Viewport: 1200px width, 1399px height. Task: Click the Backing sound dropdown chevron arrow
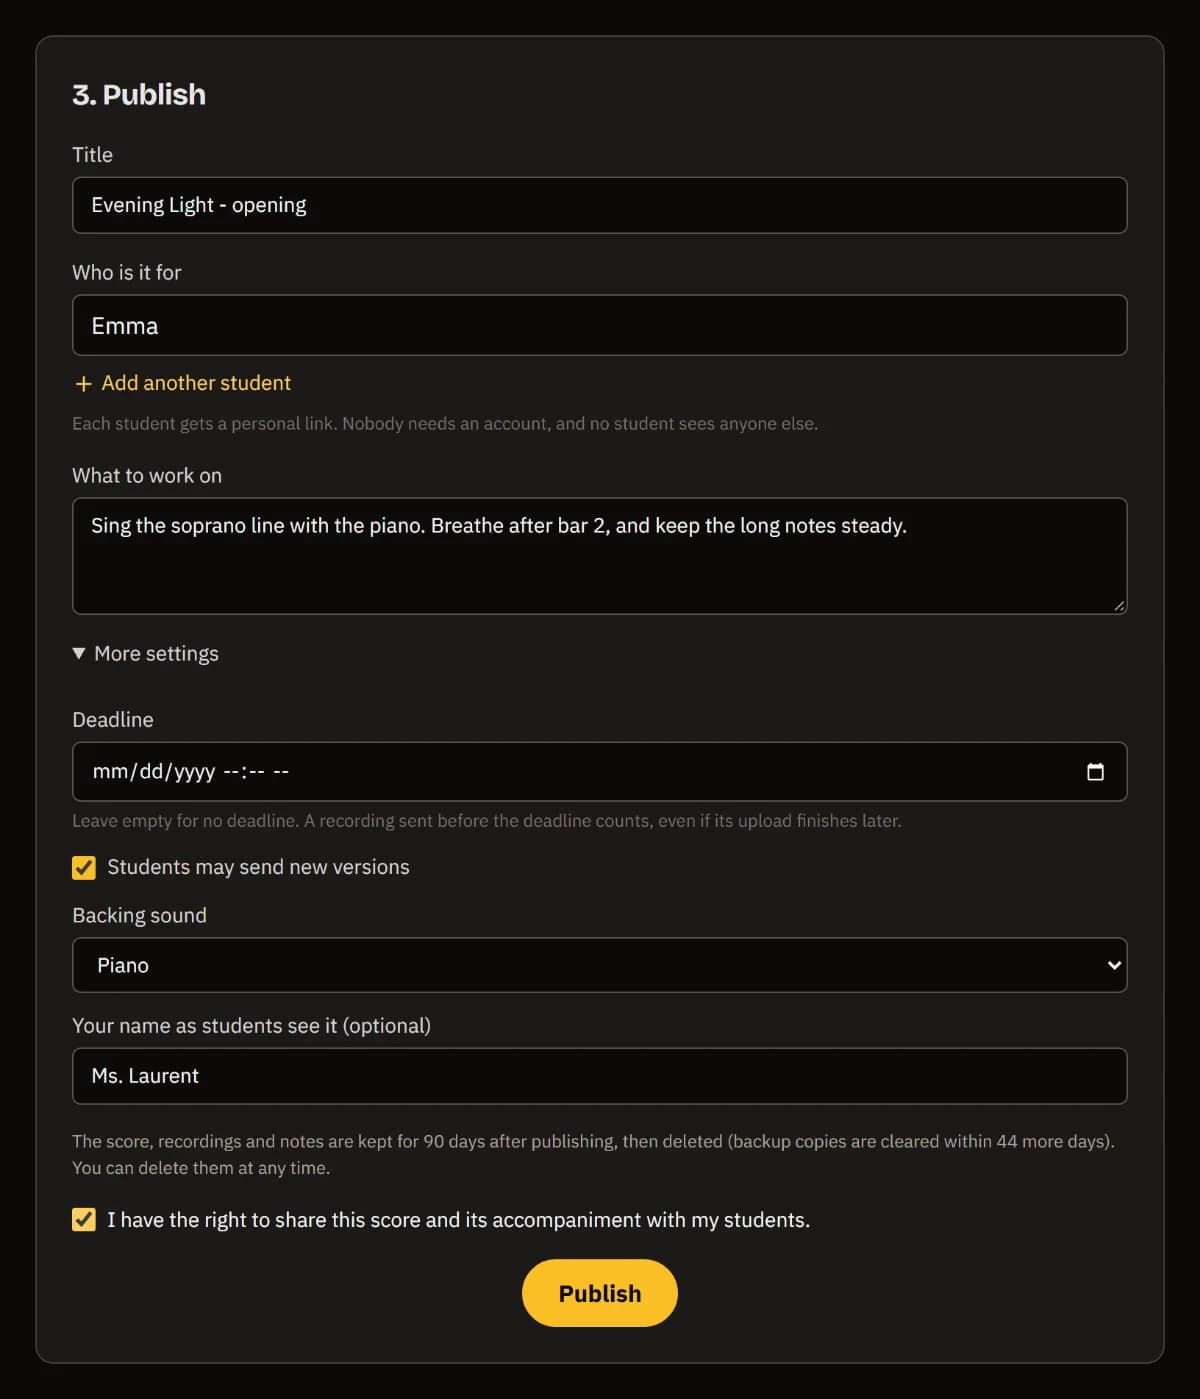click(x=1114, y=965)
